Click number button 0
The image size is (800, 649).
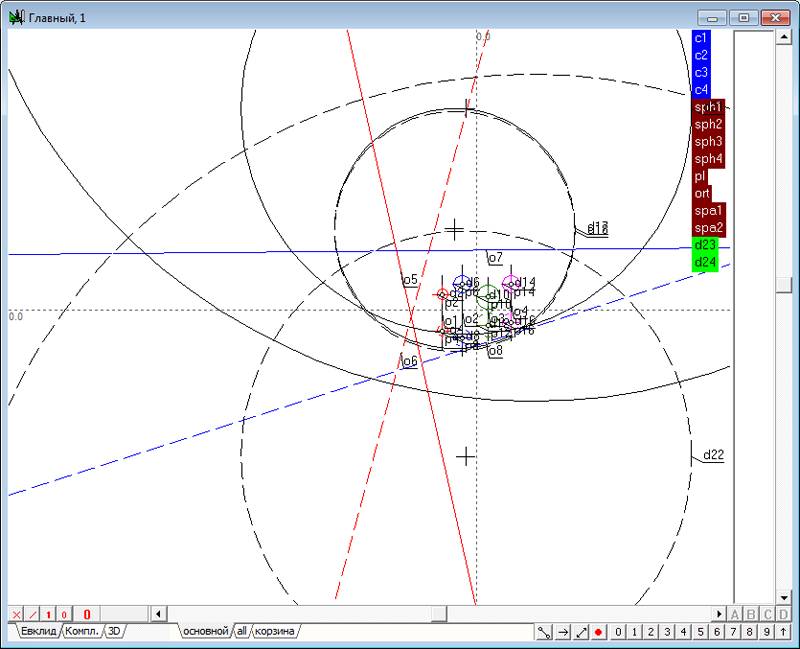(618, 632)
